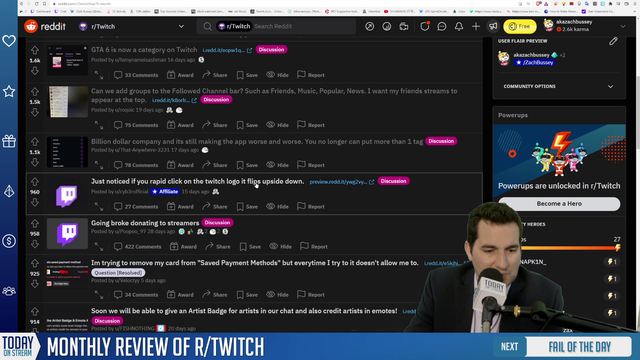Open 33 Comments on GTA 6 post

pyautogui.click(x=136, y=75)
